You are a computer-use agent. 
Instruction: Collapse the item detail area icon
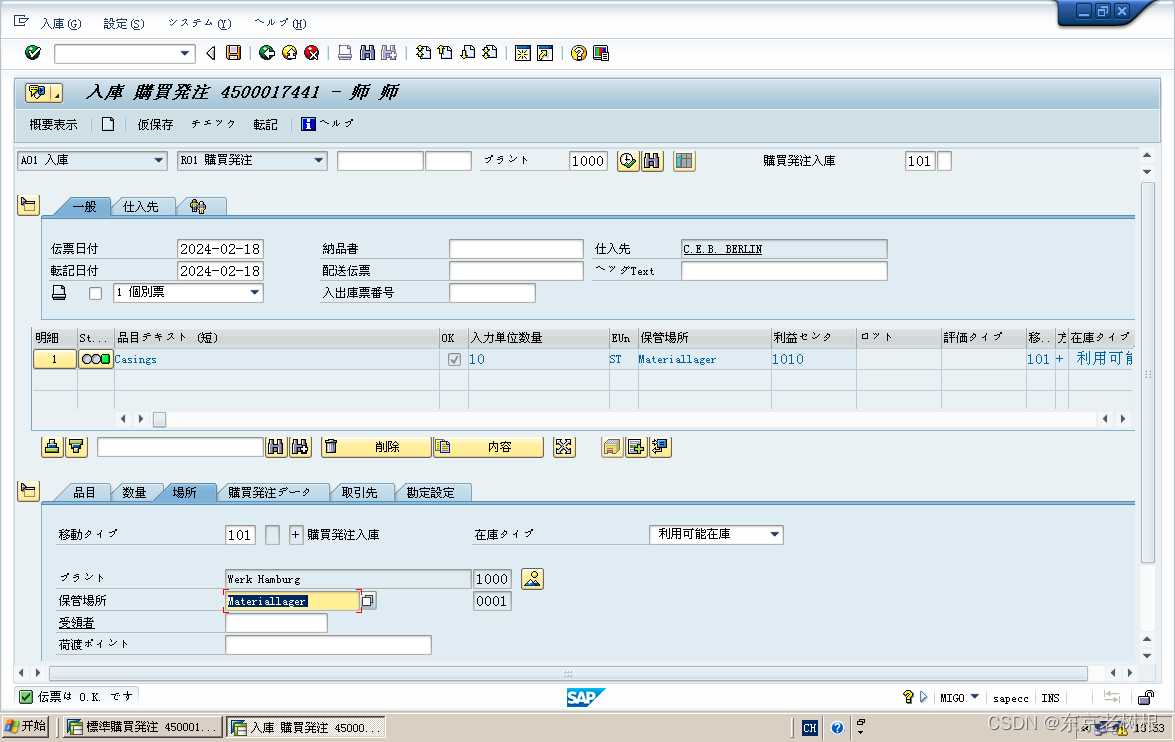[x=28, y=491]
